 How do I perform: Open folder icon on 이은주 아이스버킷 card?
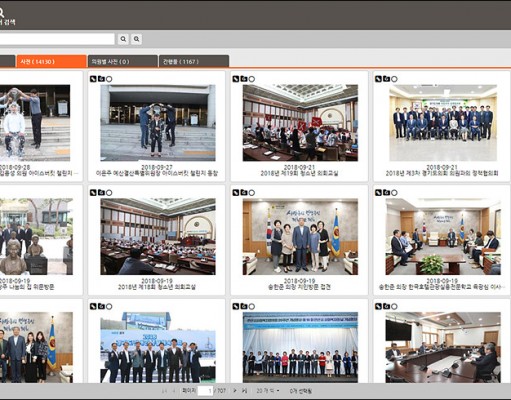pos(101,79)
